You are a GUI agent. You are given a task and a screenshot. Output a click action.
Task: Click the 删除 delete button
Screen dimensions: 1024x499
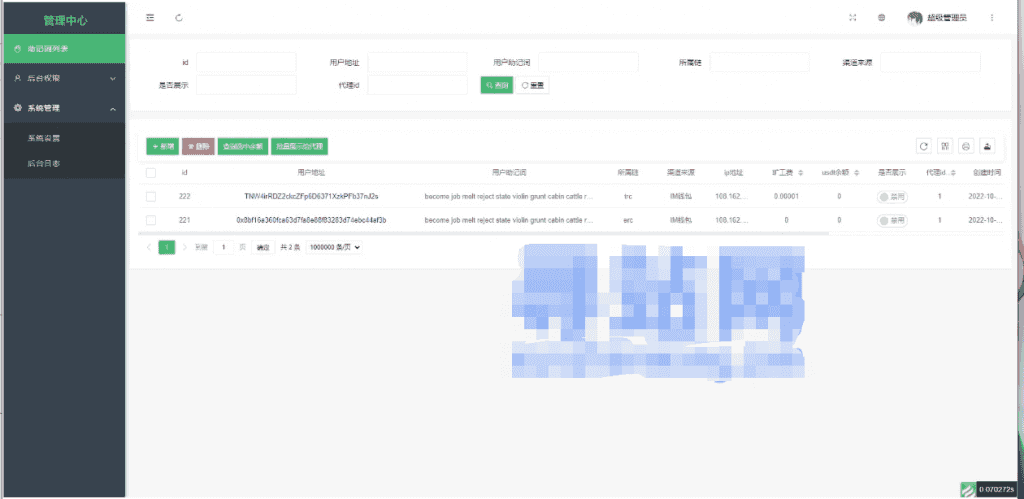tap(199, 146)
